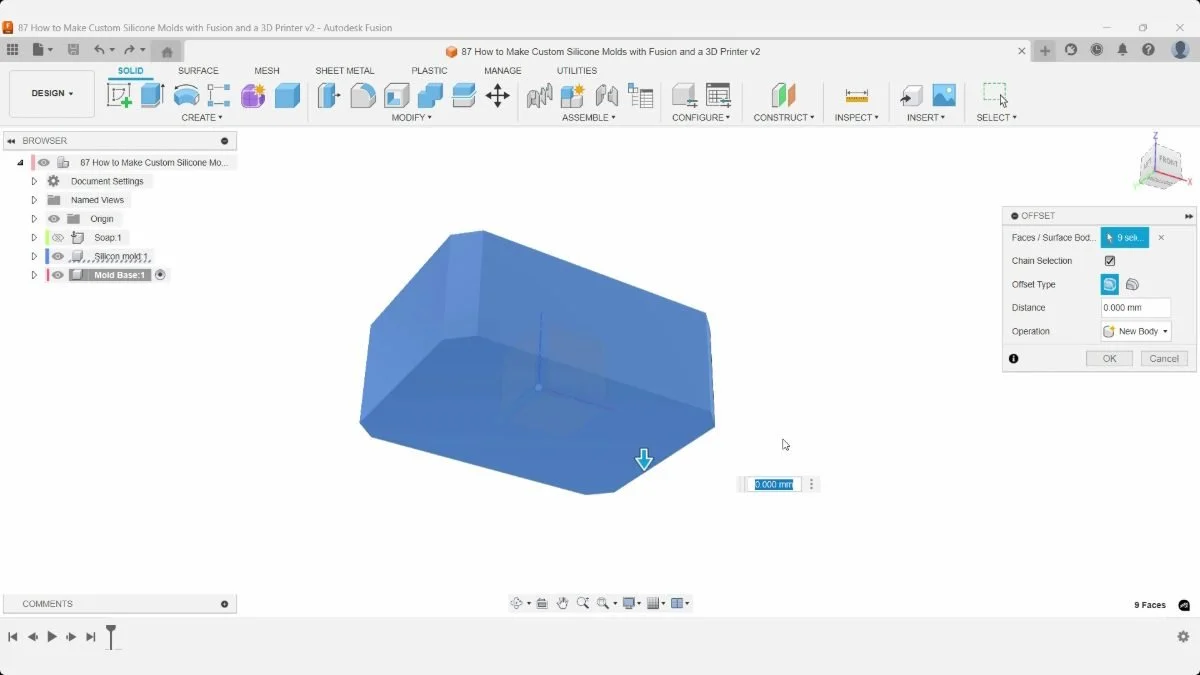Switch to the Mesh tab

click(x=267, y=71)
